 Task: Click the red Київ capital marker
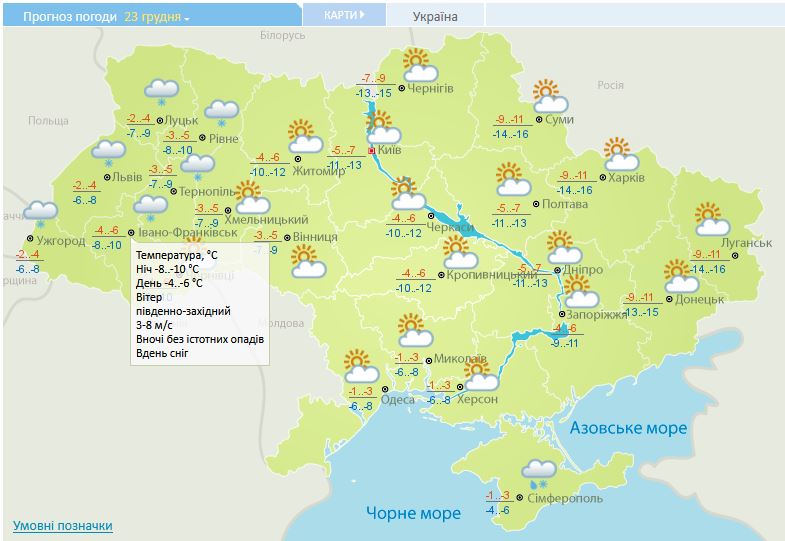click(x=373, y=151)
